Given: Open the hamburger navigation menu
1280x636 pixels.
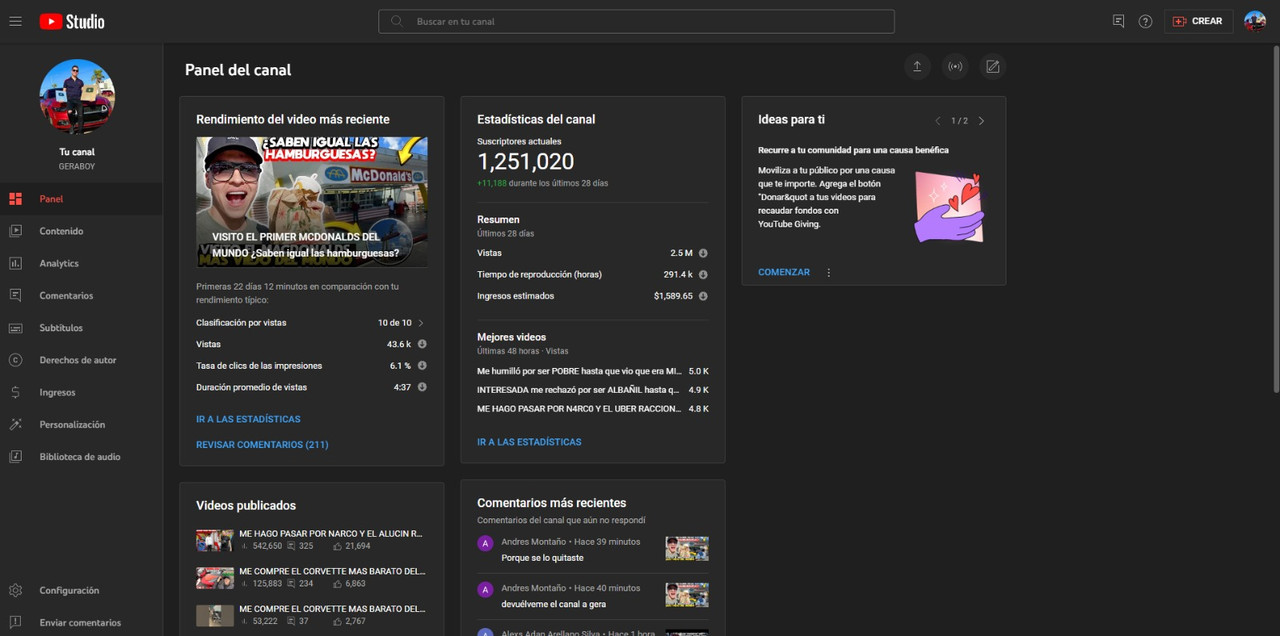Looking at the screenshot, I should pos(15,21).
